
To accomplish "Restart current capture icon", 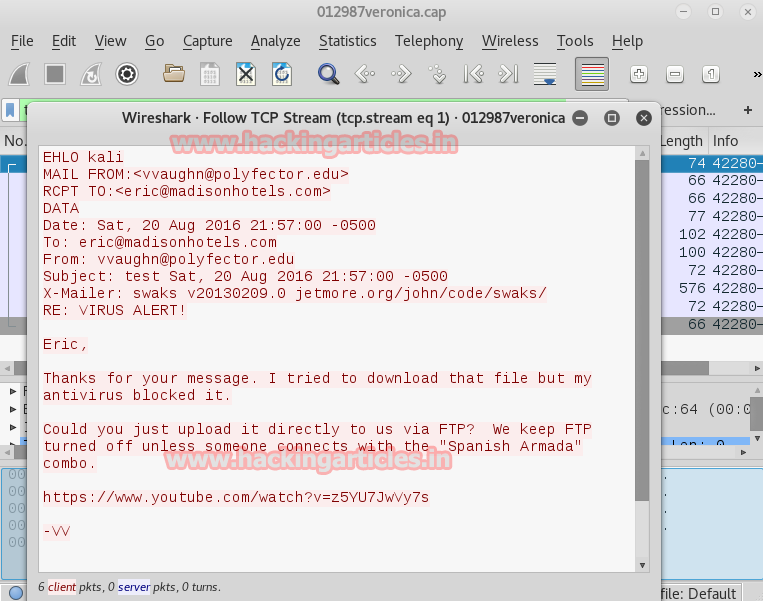I will coord(91,74).
